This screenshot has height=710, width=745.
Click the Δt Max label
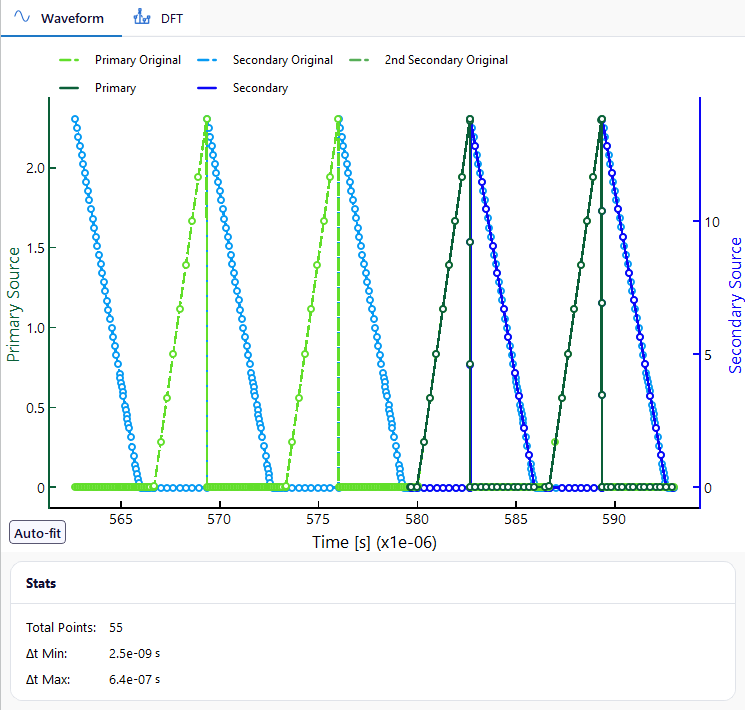(48, 680)
